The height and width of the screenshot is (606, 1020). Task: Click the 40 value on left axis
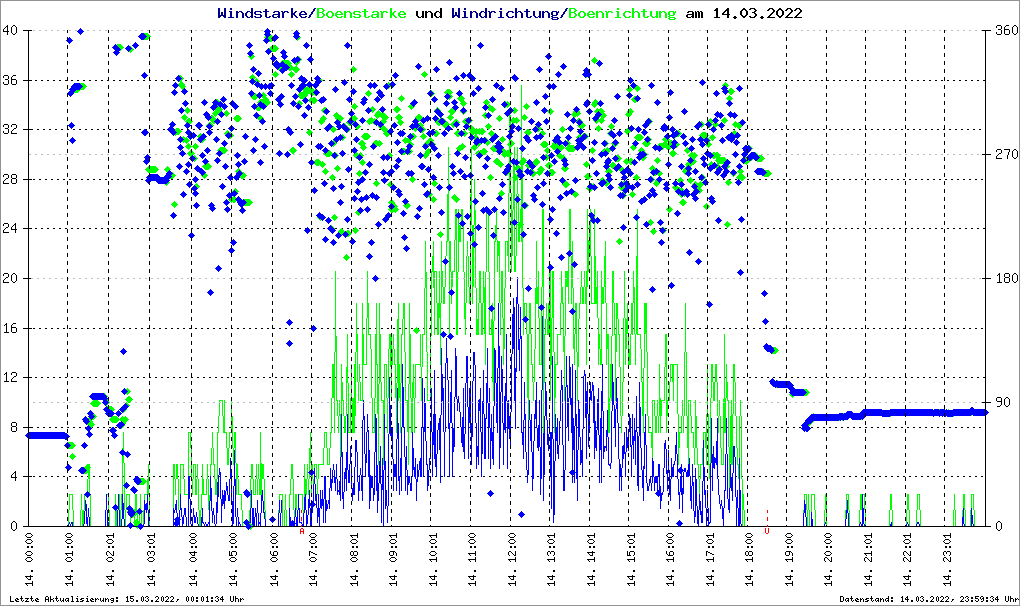[x=10, y=30]
